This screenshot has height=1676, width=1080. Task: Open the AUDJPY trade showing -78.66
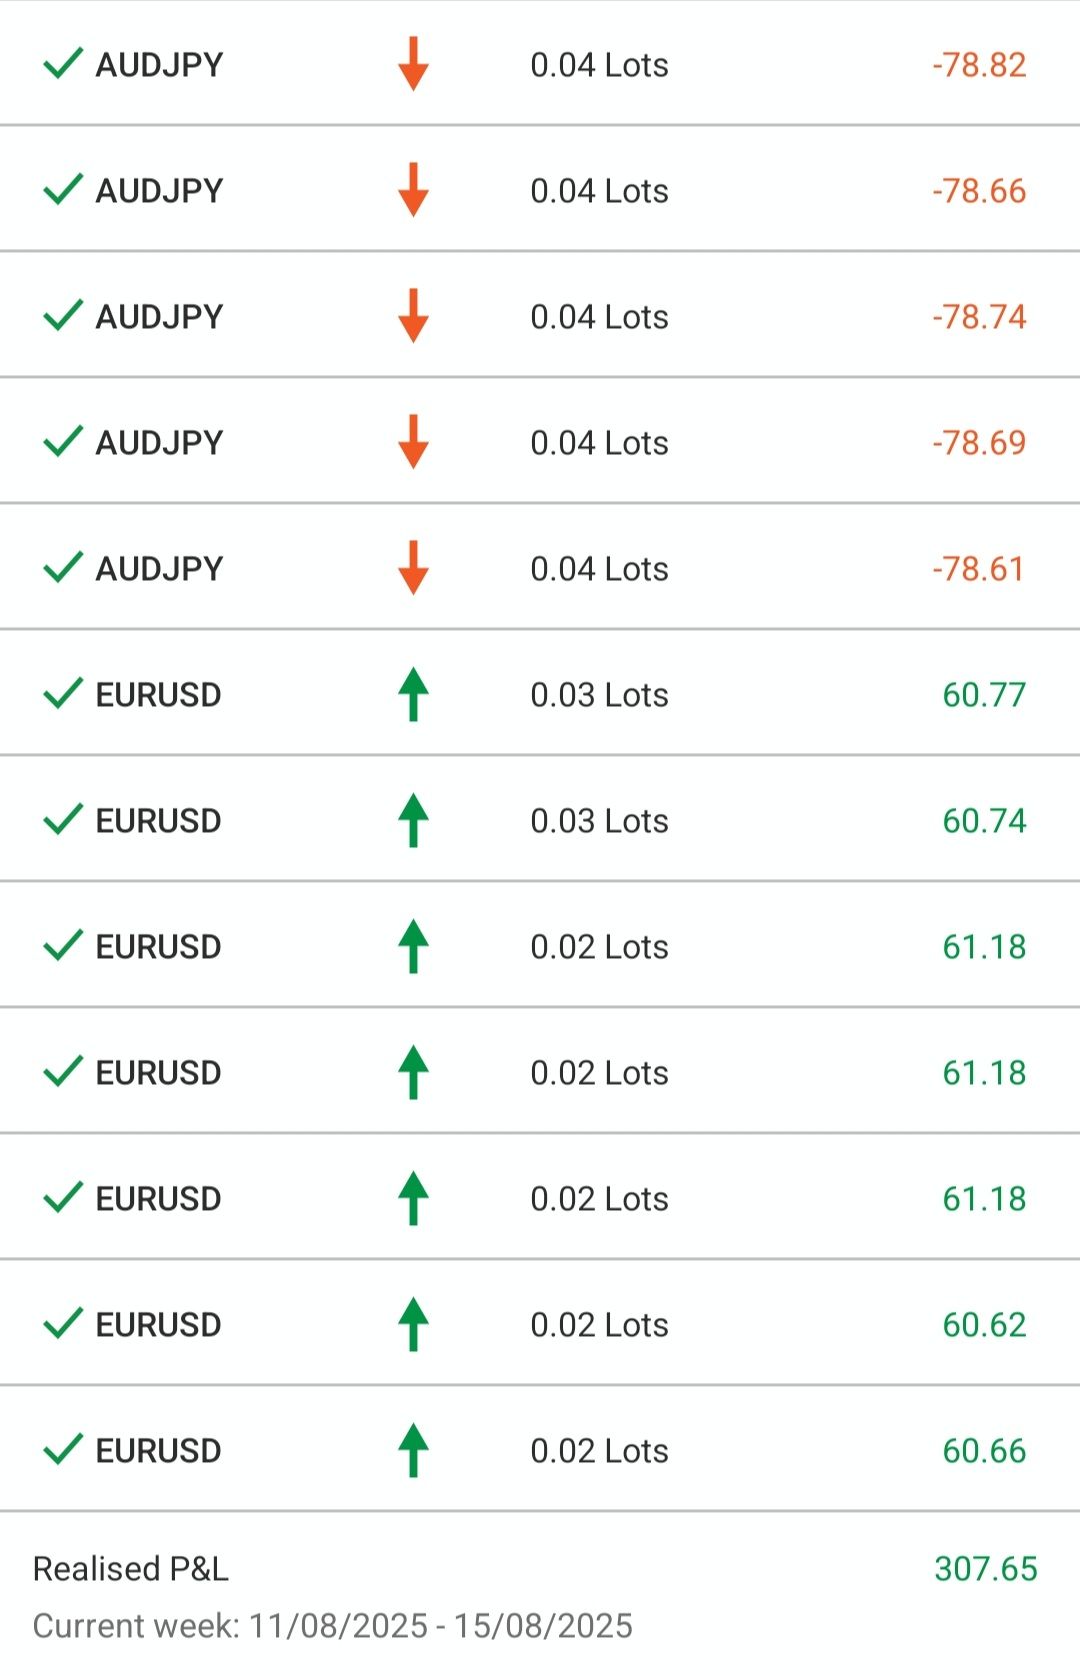tap(159, 190)
